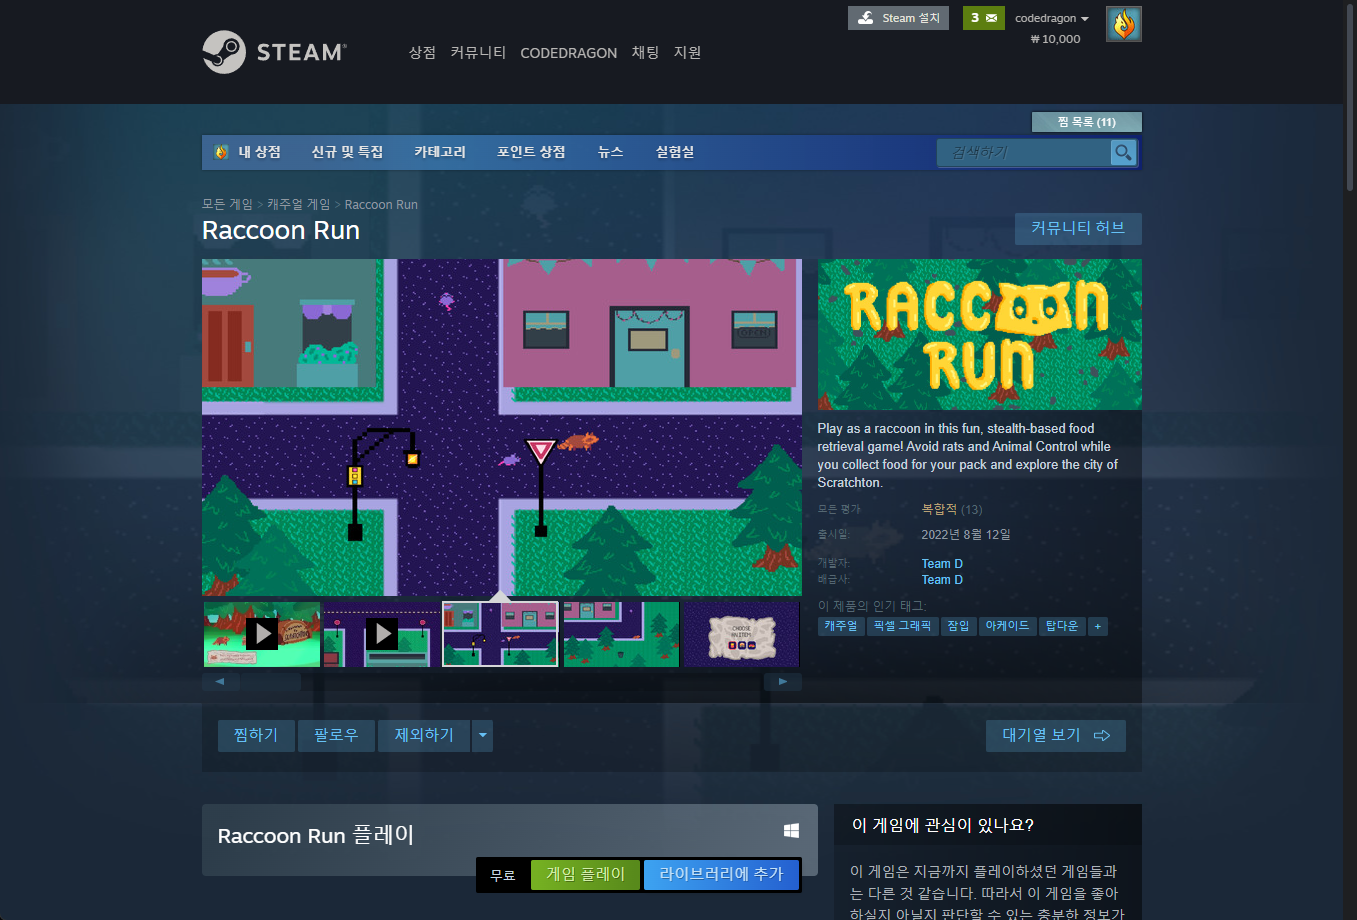Open the 찜 목록 (11) wishlist button
The image size is (1357, 920).
(1086, 122)
